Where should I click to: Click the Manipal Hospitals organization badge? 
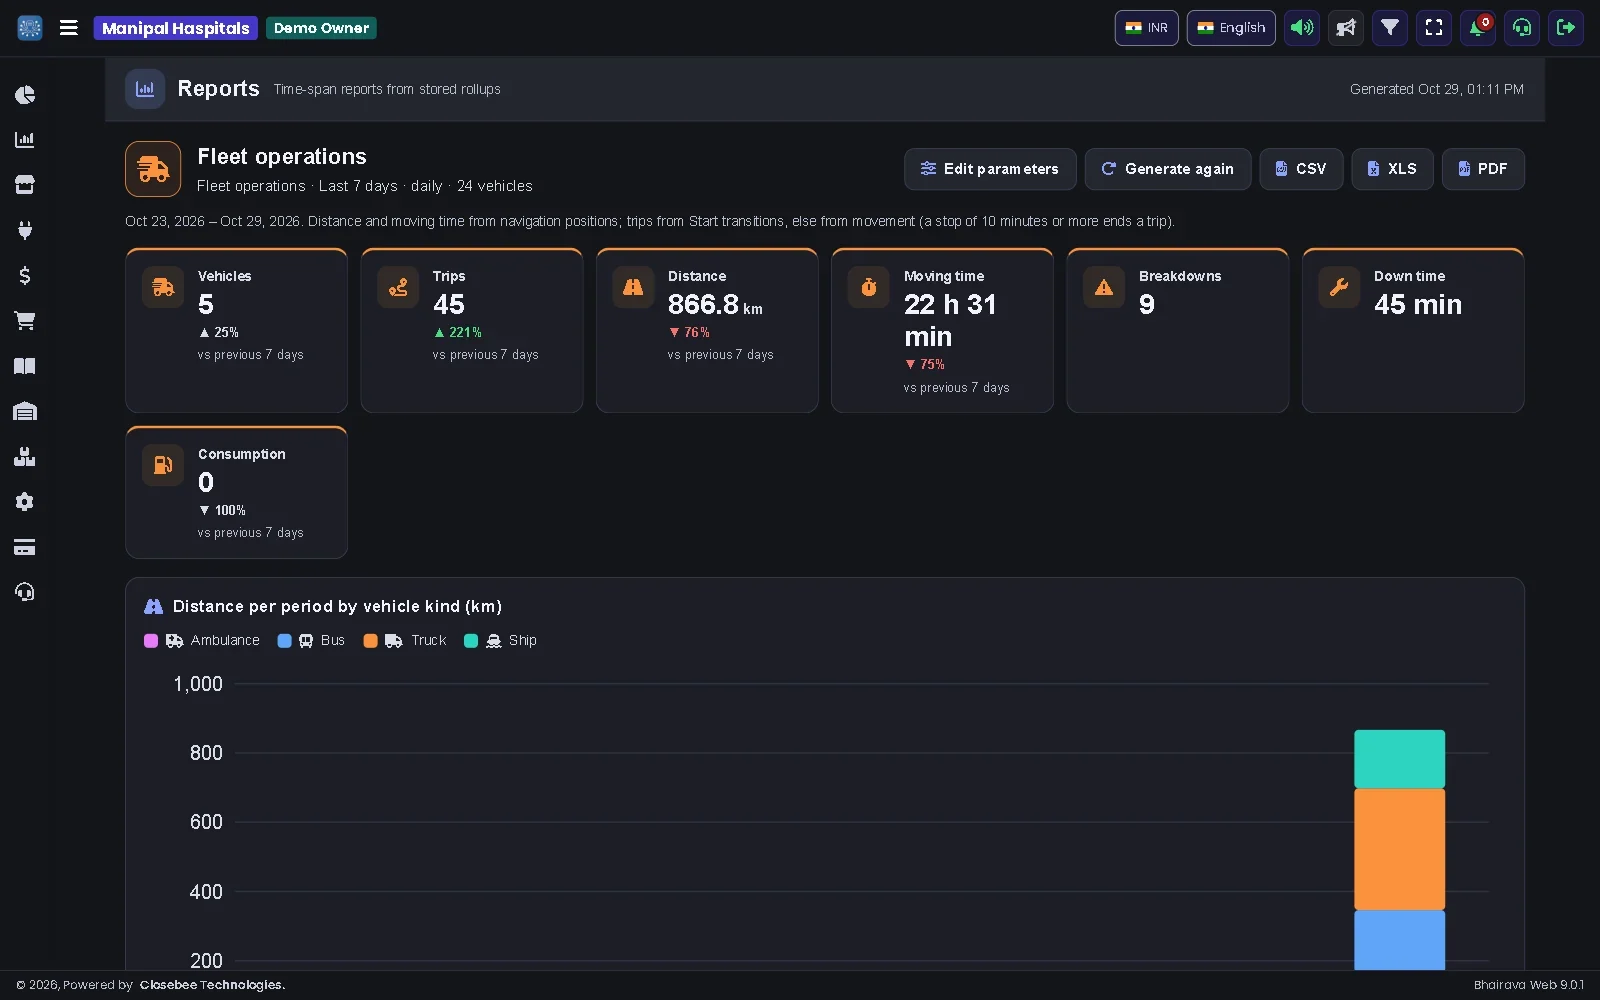coord(176,28)
